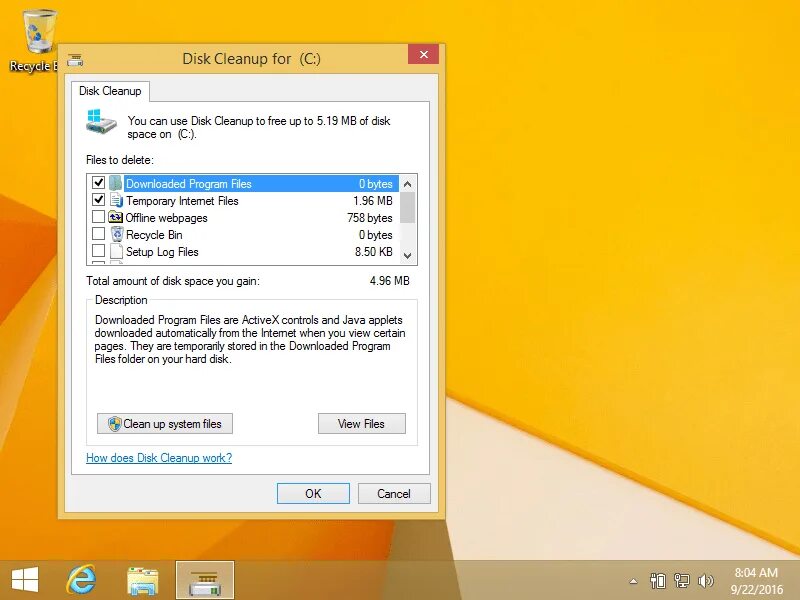Show hidden tray icons with the up arrow
Image resolution: width=800 pixels, height=600 pixels.
coord(633,579)
